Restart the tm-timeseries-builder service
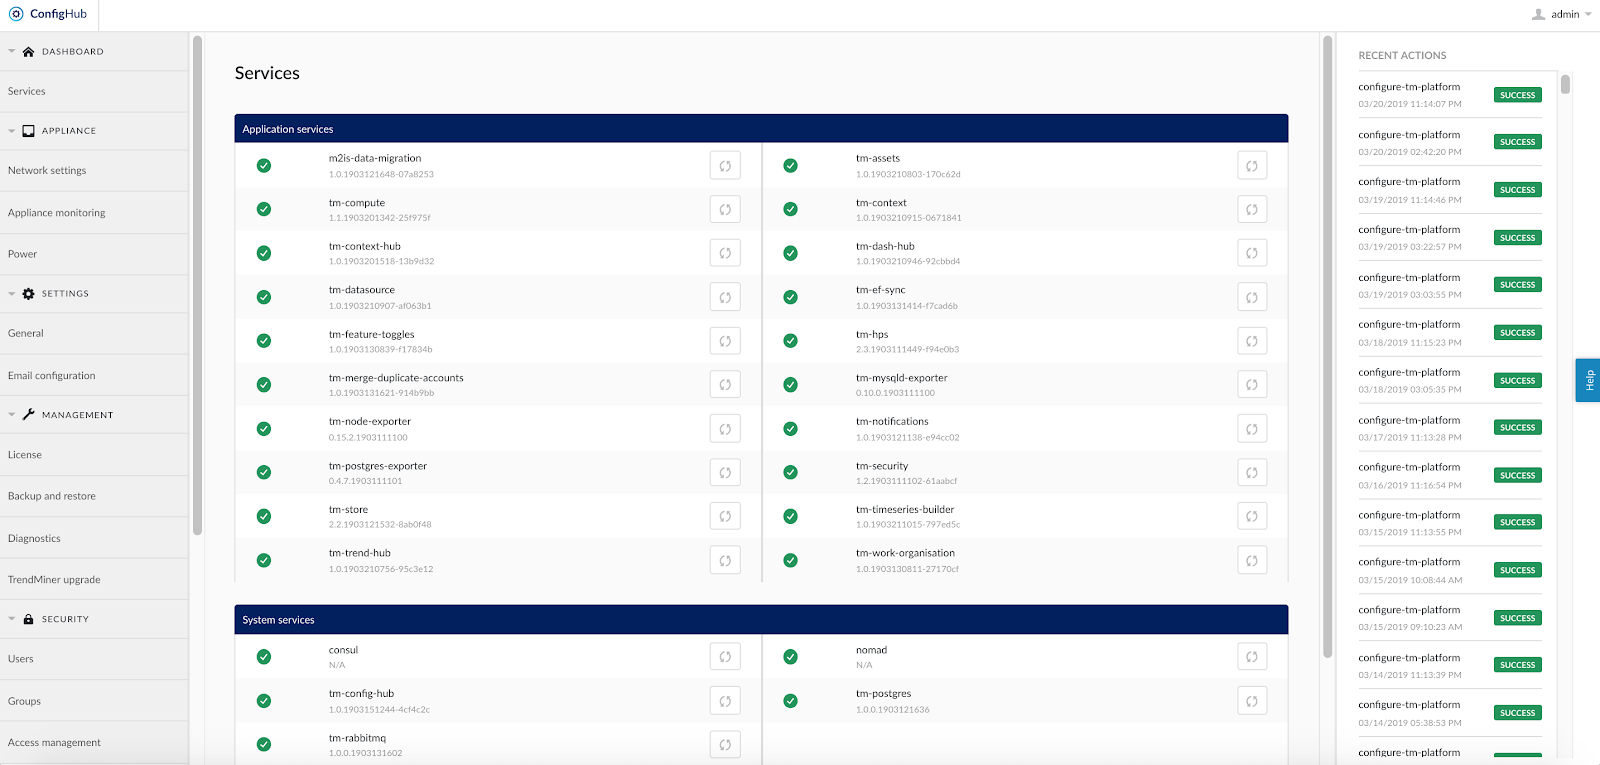 (x=1252, y=516)
